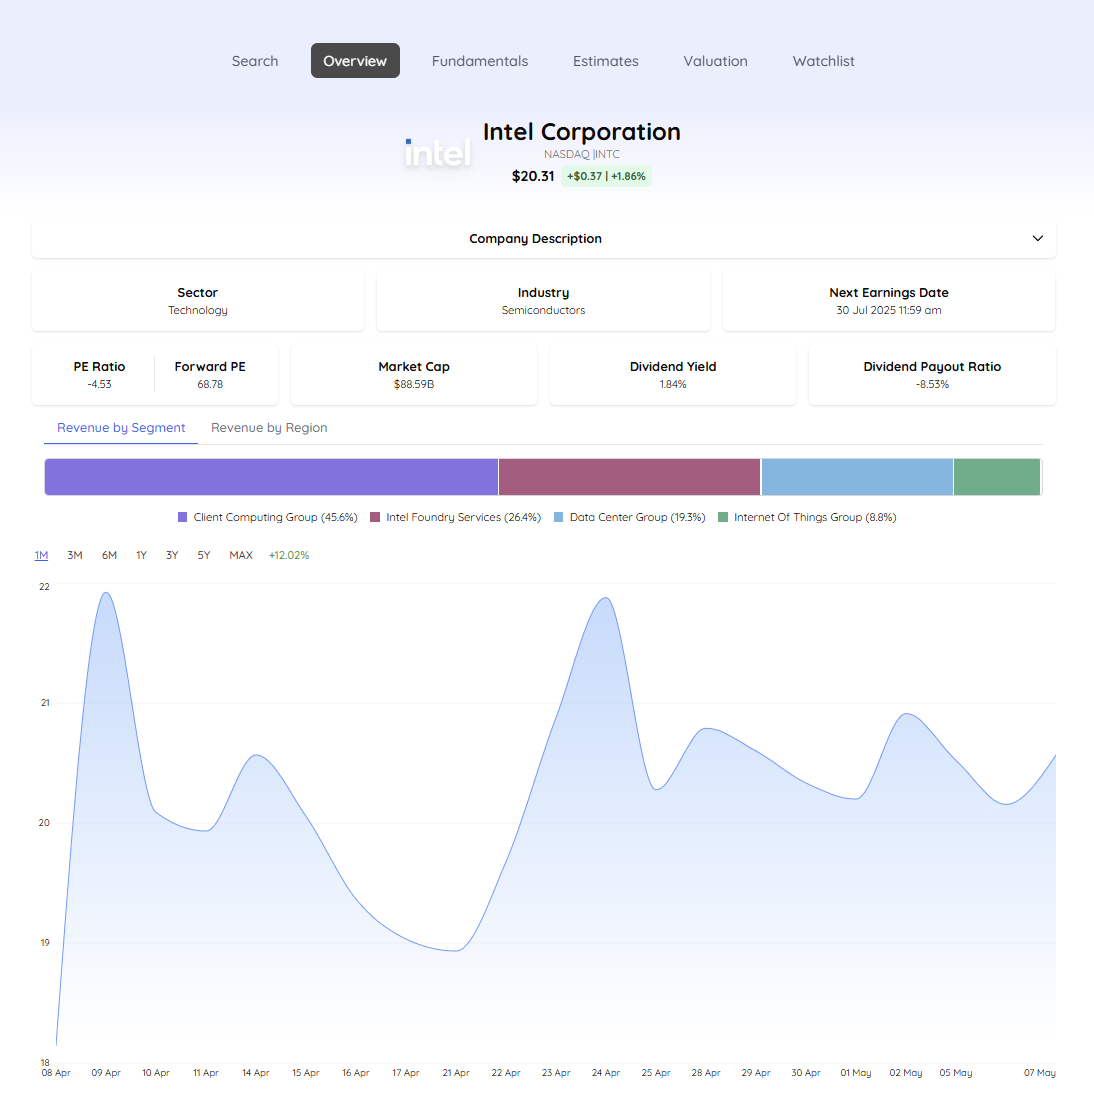Select the MAX chart range
Screen dimensions: 1094x1095
241,555
